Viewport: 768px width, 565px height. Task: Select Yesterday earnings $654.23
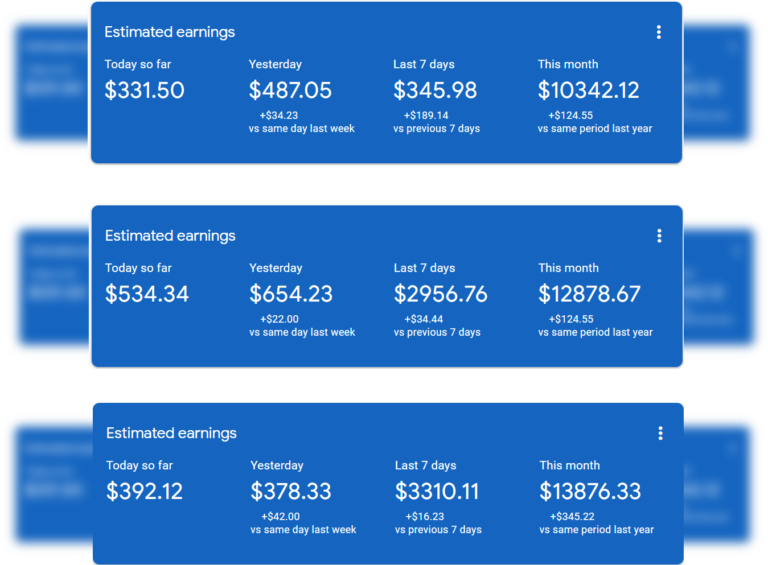(x=291, y=294)
